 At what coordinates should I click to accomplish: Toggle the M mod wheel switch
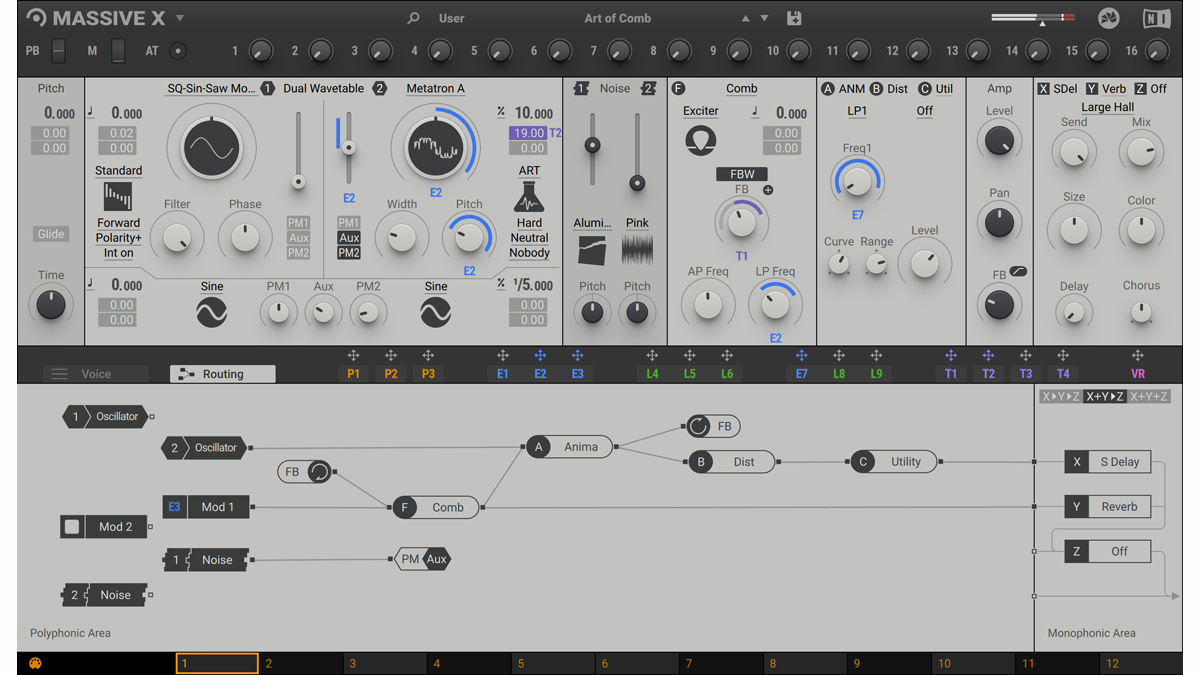[x=118, y=50]
